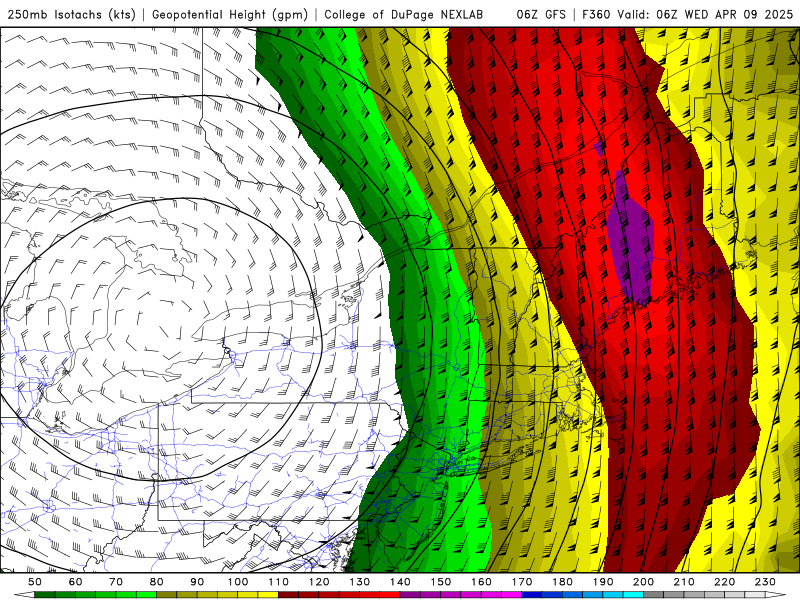Click the '250mb Isotachs (kts)' title text
Screen dimensions: 800x600
(x=71, y=14)
